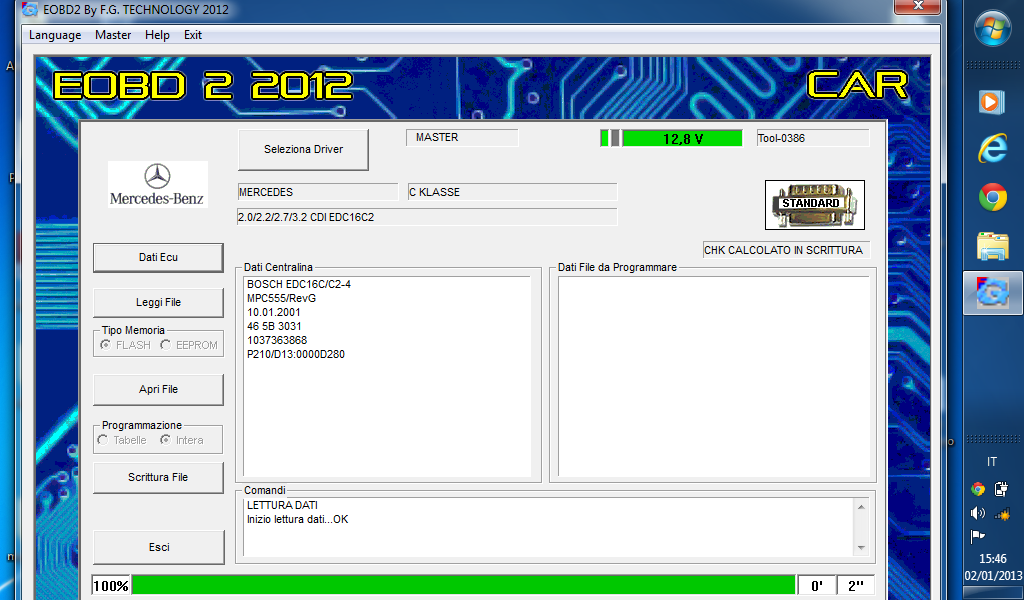
Task: Open the Help menu
Action: click(x=157, y=35)
